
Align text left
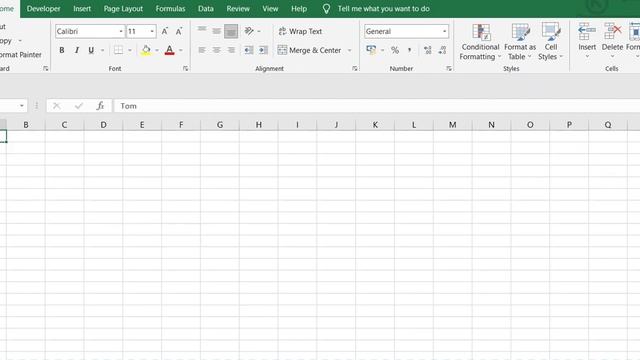pos(202,50)
